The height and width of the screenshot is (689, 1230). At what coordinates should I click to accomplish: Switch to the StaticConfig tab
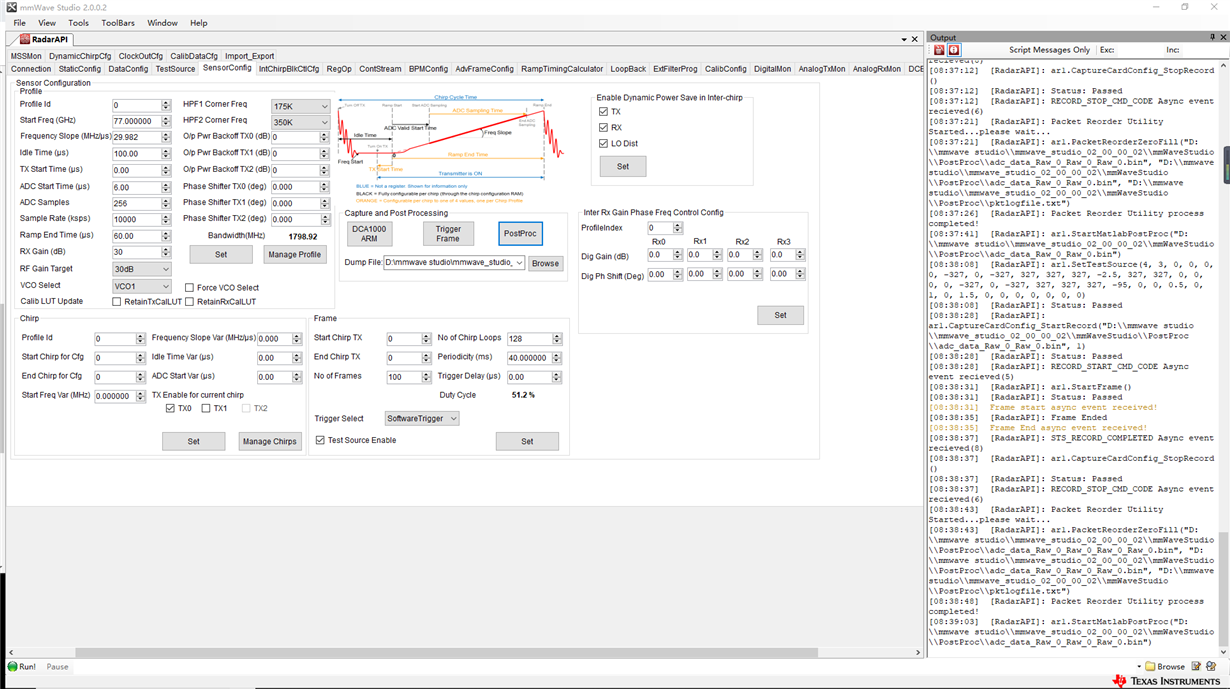click(x=80, y=69)
